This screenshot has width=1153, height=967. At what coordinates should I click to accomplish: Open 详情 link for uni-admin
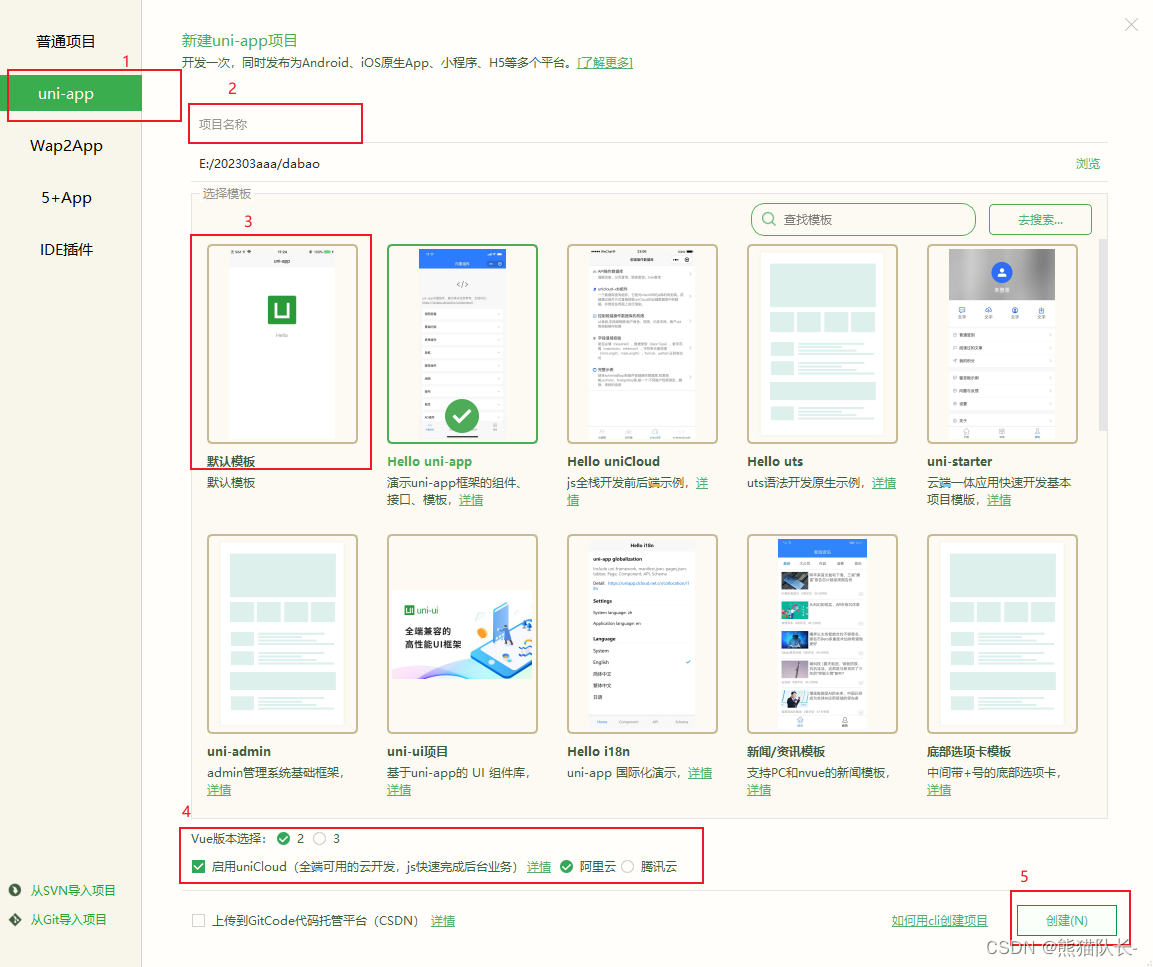point(219,790)
